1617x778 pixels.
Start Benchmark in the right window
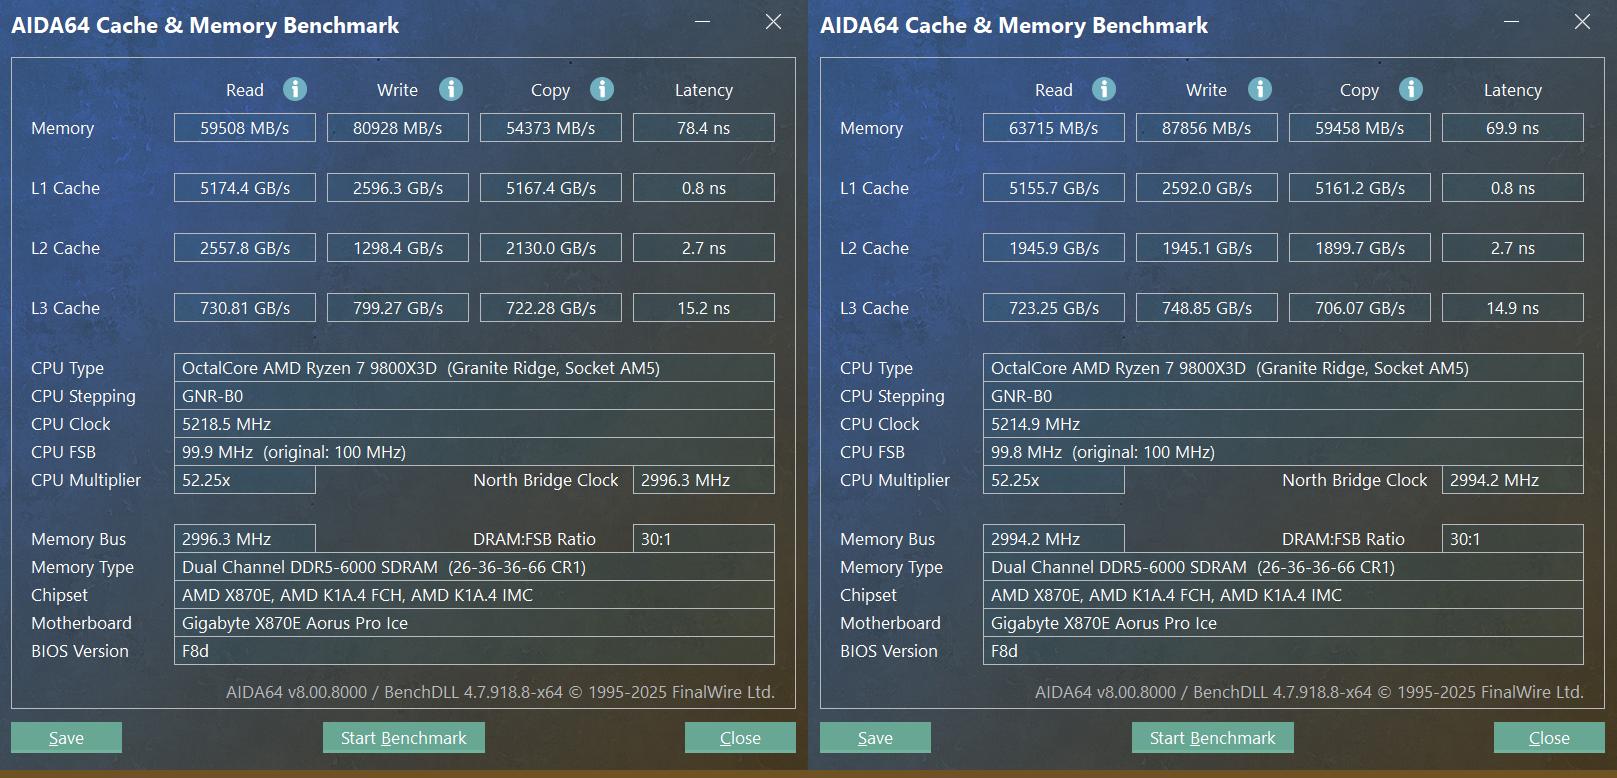(x=1213, y=738)
